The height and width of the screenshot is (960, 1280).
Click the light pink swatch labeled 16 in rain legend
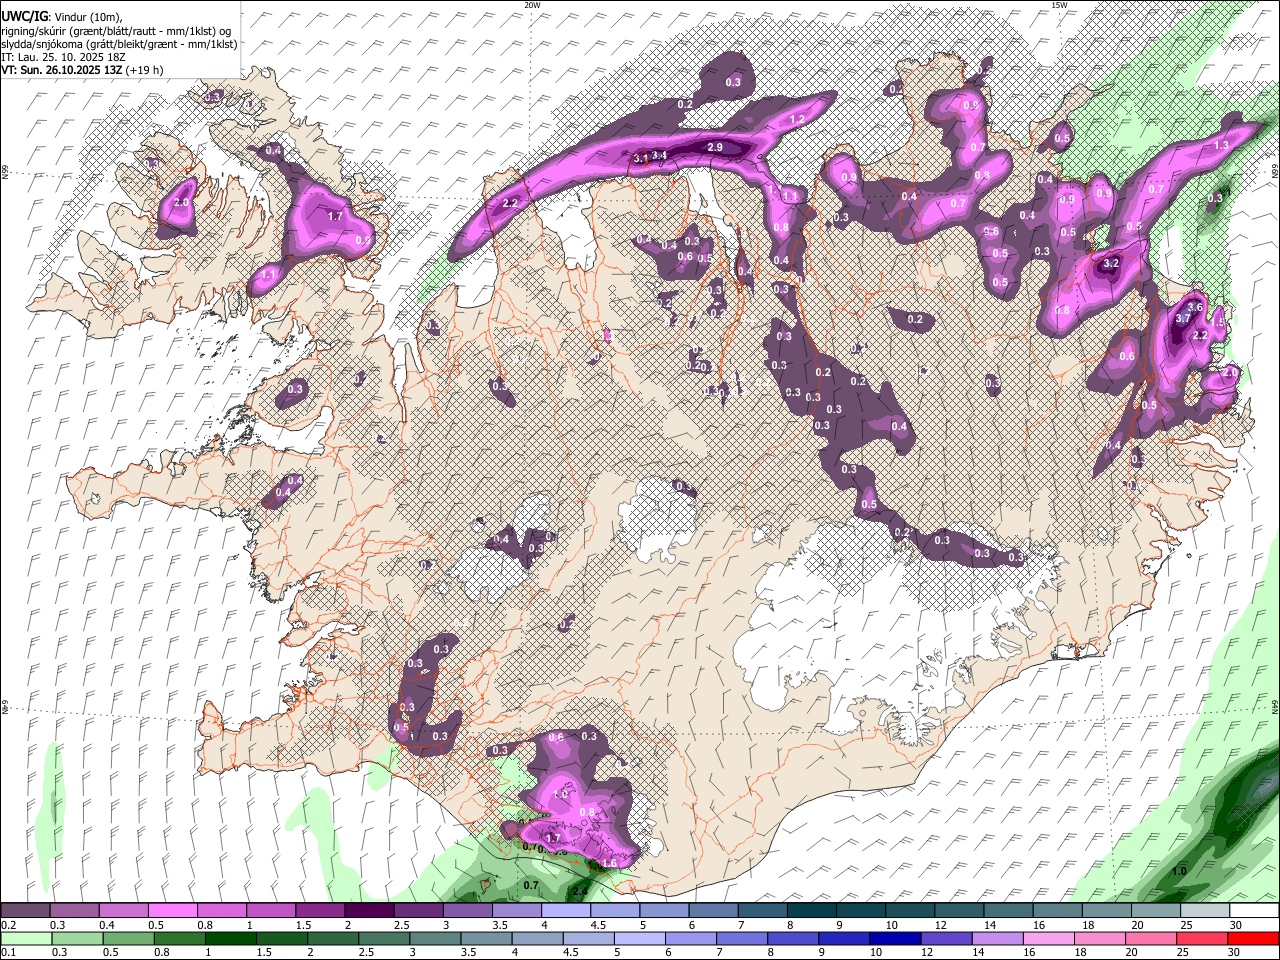[1049, 938]
